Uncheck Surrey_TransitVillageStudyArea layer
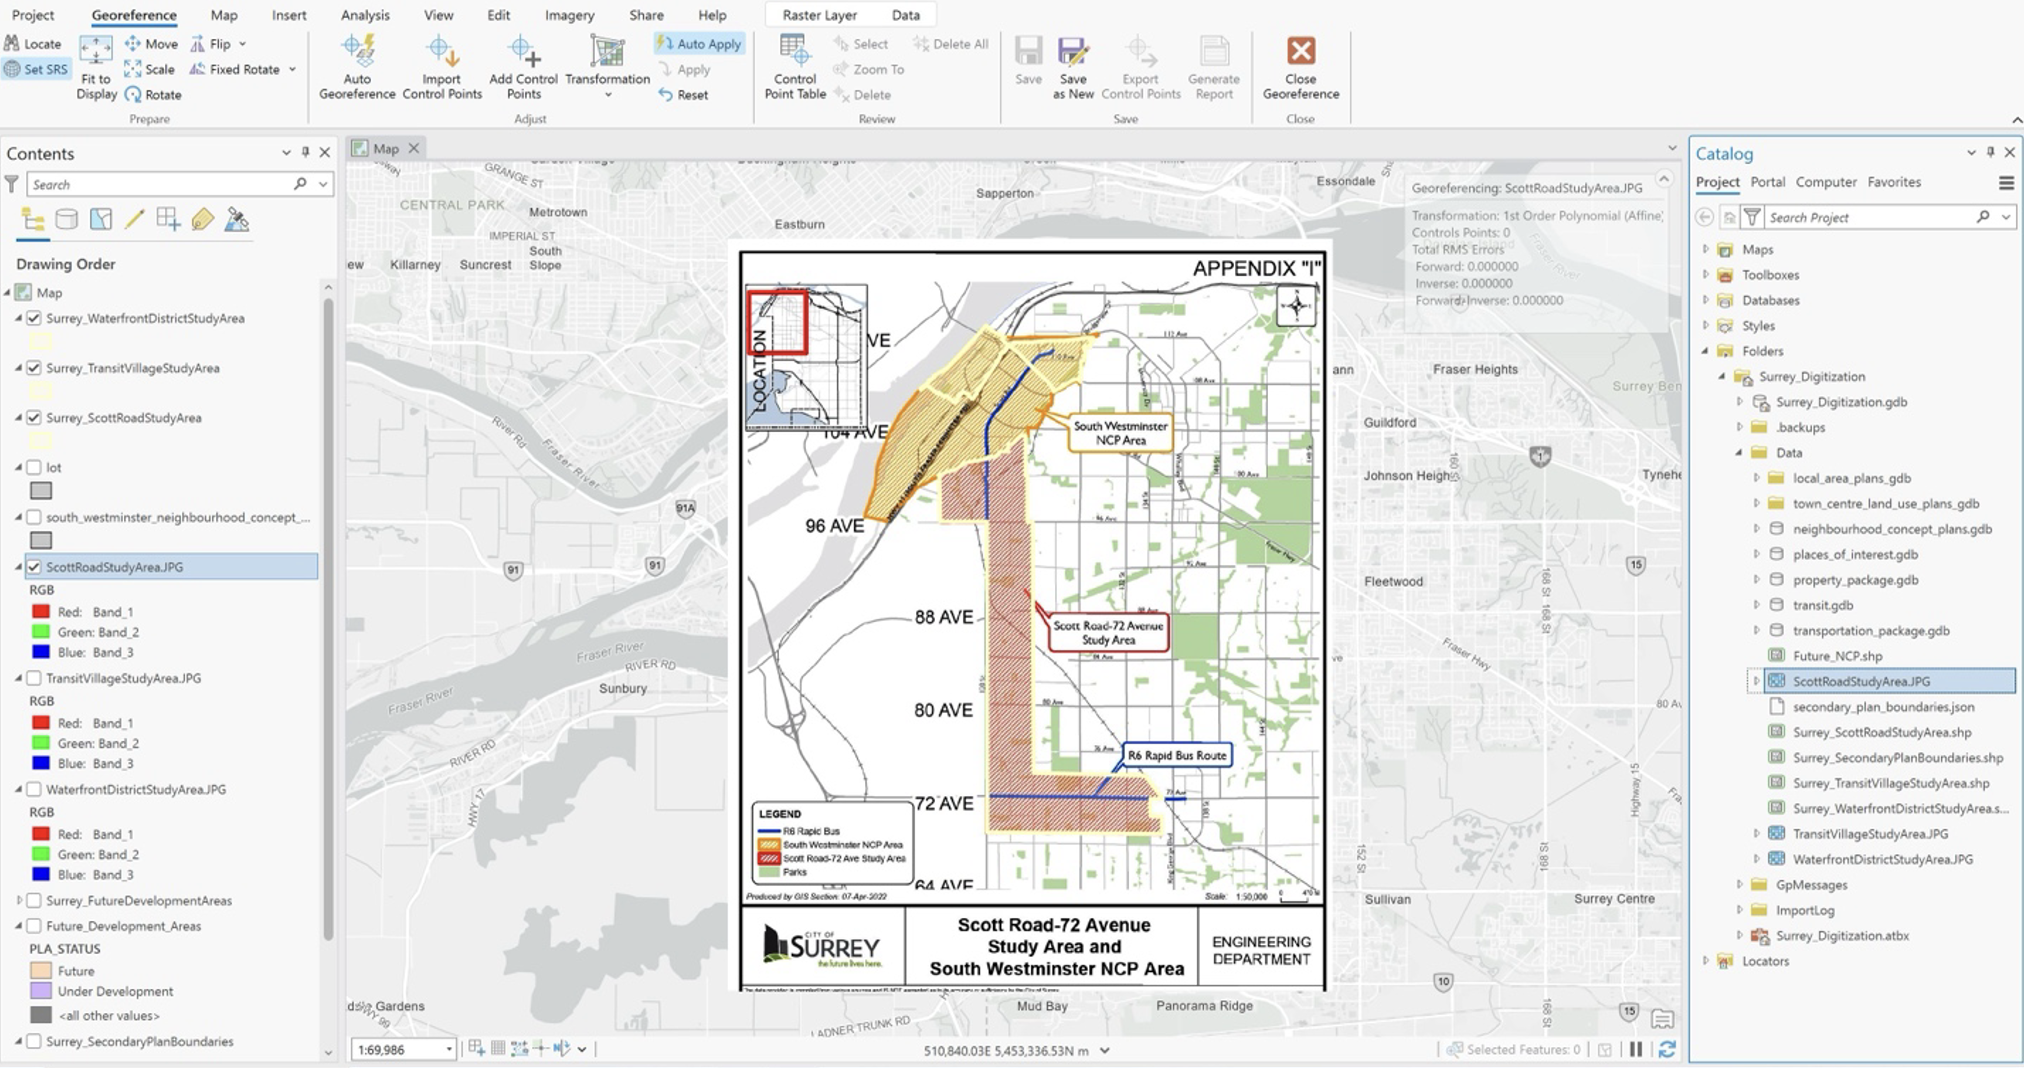 click(34, 368)
